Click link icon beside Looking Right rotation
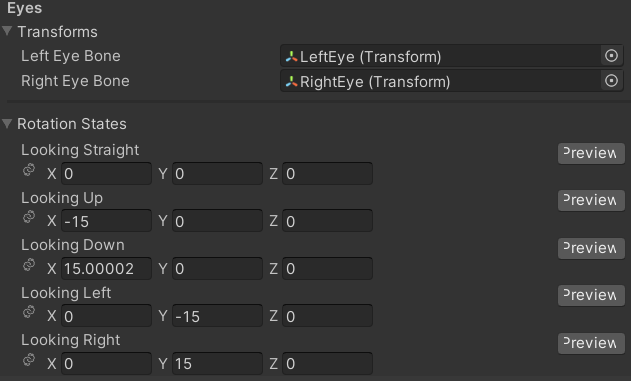Image resolution: width=631 pixels, height=381 pixels. click(x=29, y=359)
